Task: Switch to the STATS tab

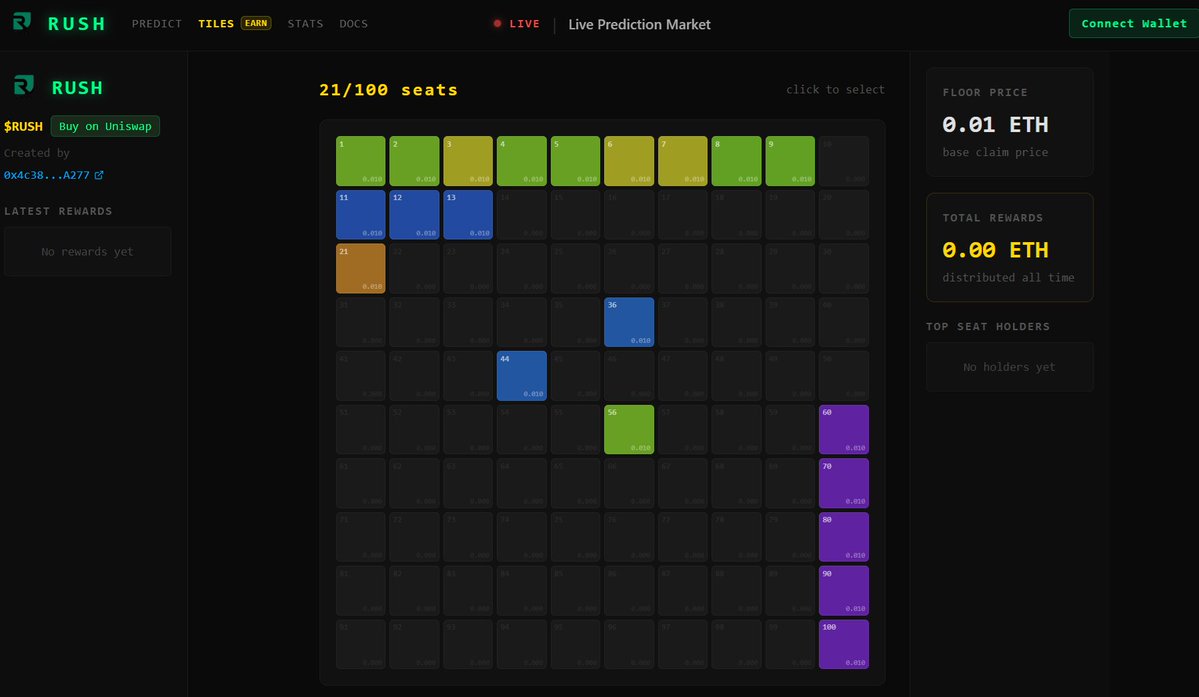Action: (x=305, y=24)
